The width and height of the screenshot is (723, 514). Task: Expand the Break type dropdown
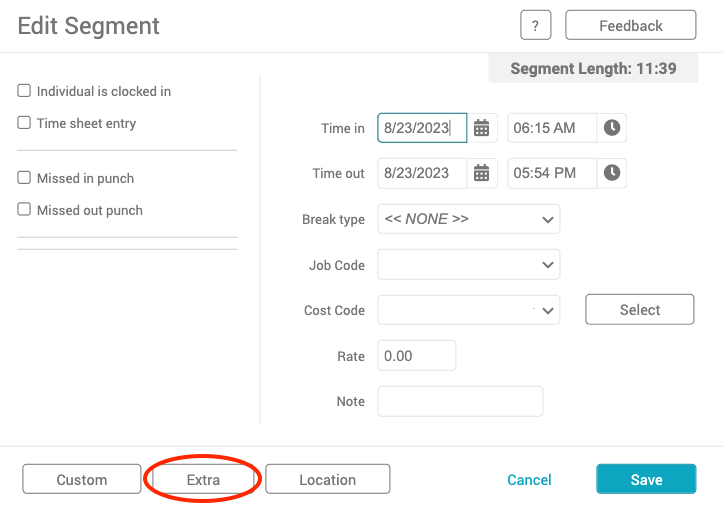click(x=468, y=219)
